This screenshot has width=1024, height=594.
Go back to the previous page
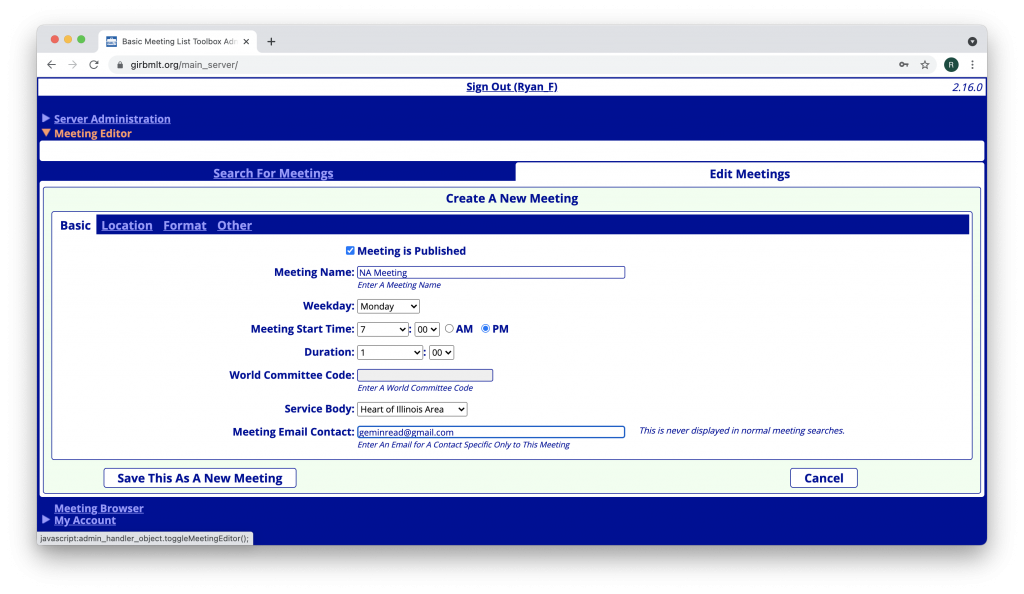52,65
